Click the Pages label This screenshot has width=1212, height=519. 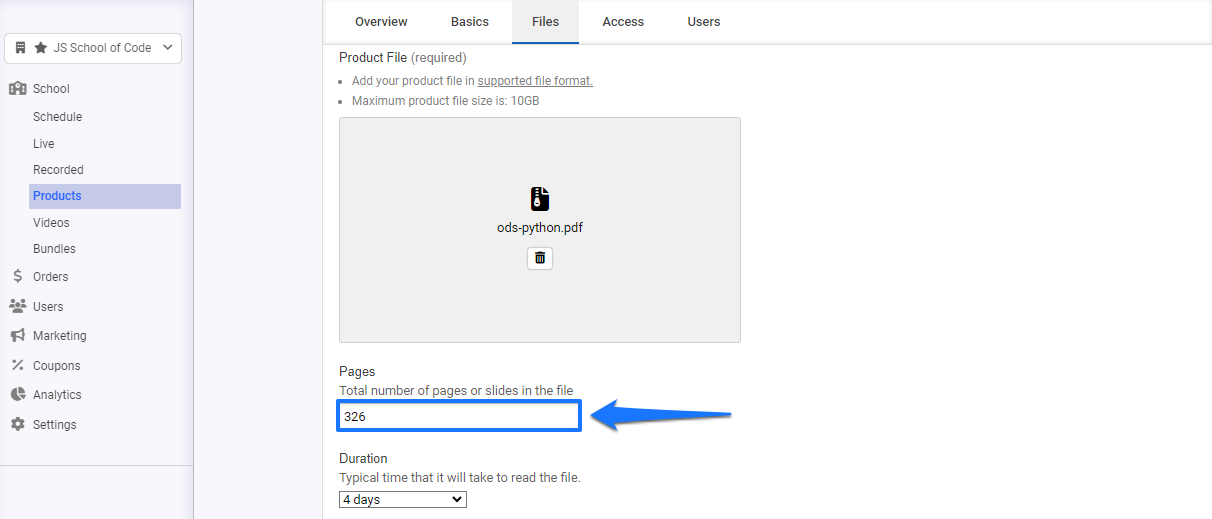click(357, 371)
